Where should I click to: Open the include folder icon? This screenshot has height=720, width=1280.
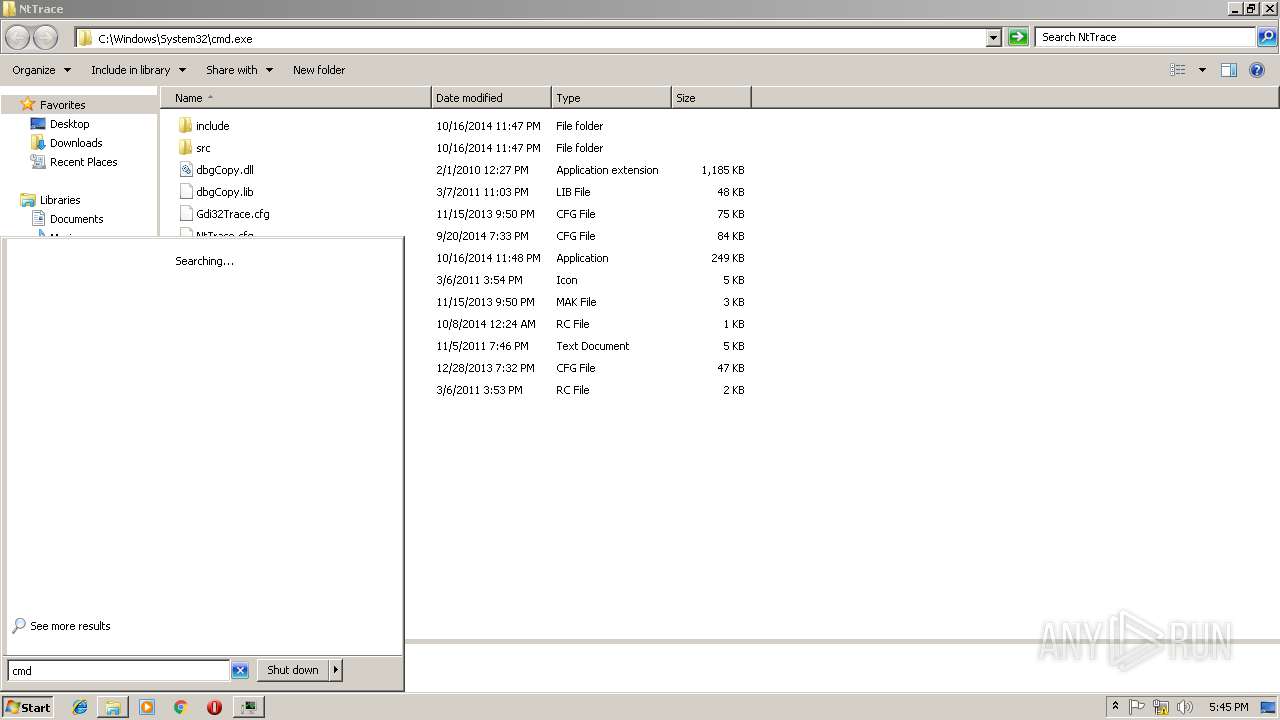(x=185, y=126)
